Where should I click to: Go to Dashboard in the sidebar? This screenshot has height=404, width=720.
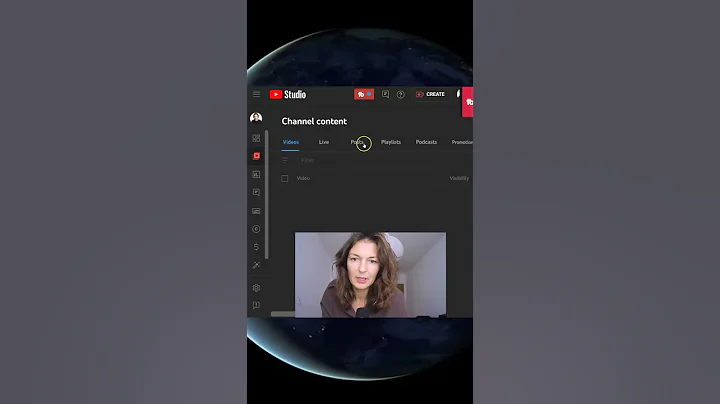[256, 138]
